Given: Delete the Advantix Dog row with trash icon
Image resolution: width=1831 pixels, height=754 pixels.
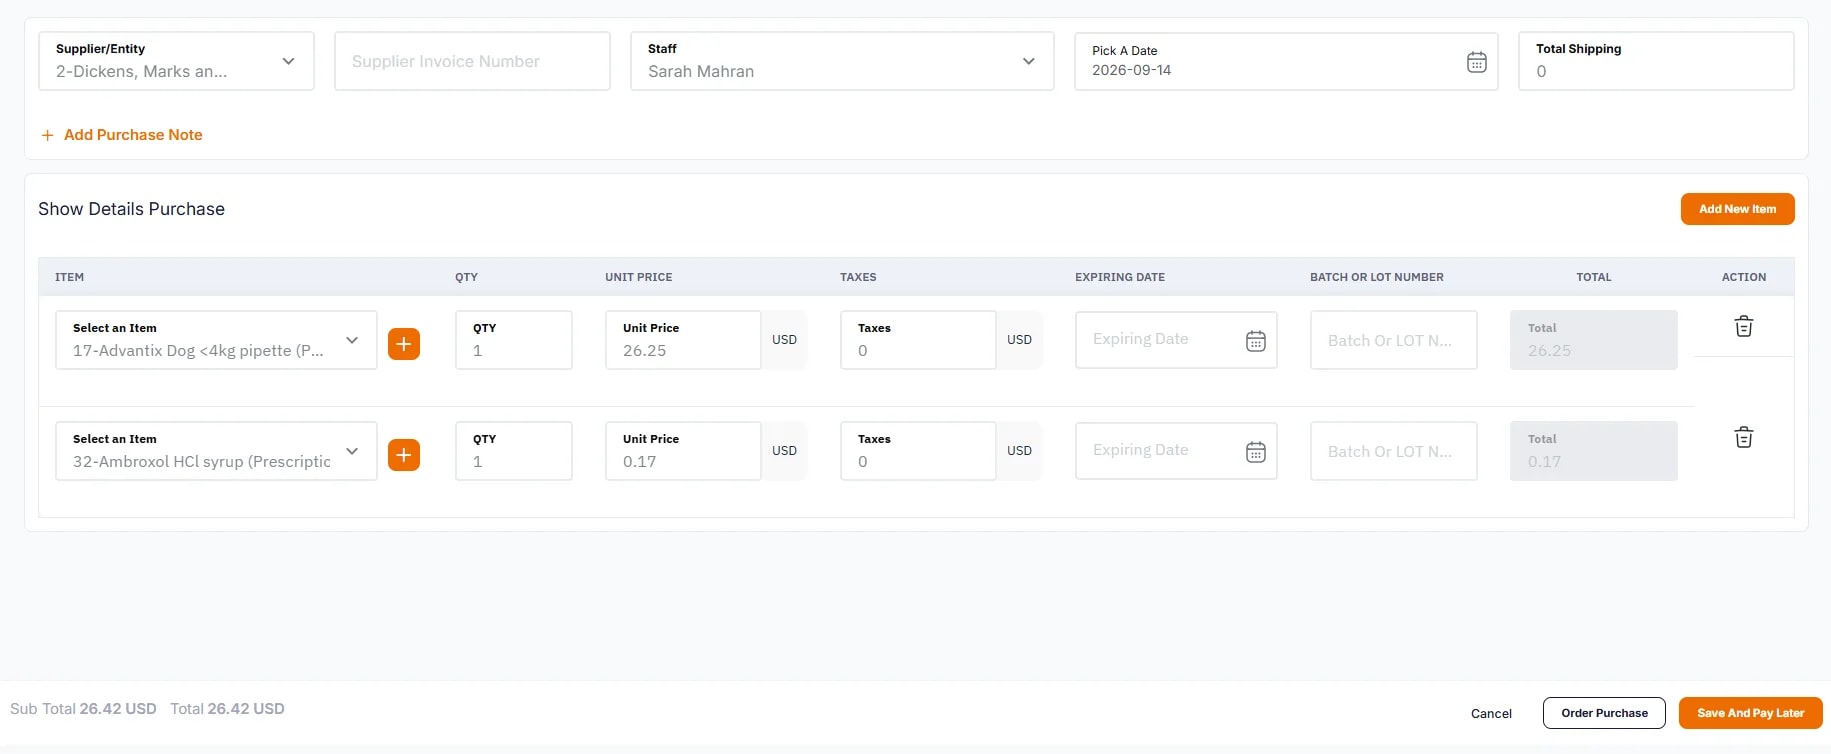Looking at the screenshot, I should click(1744, 326).
